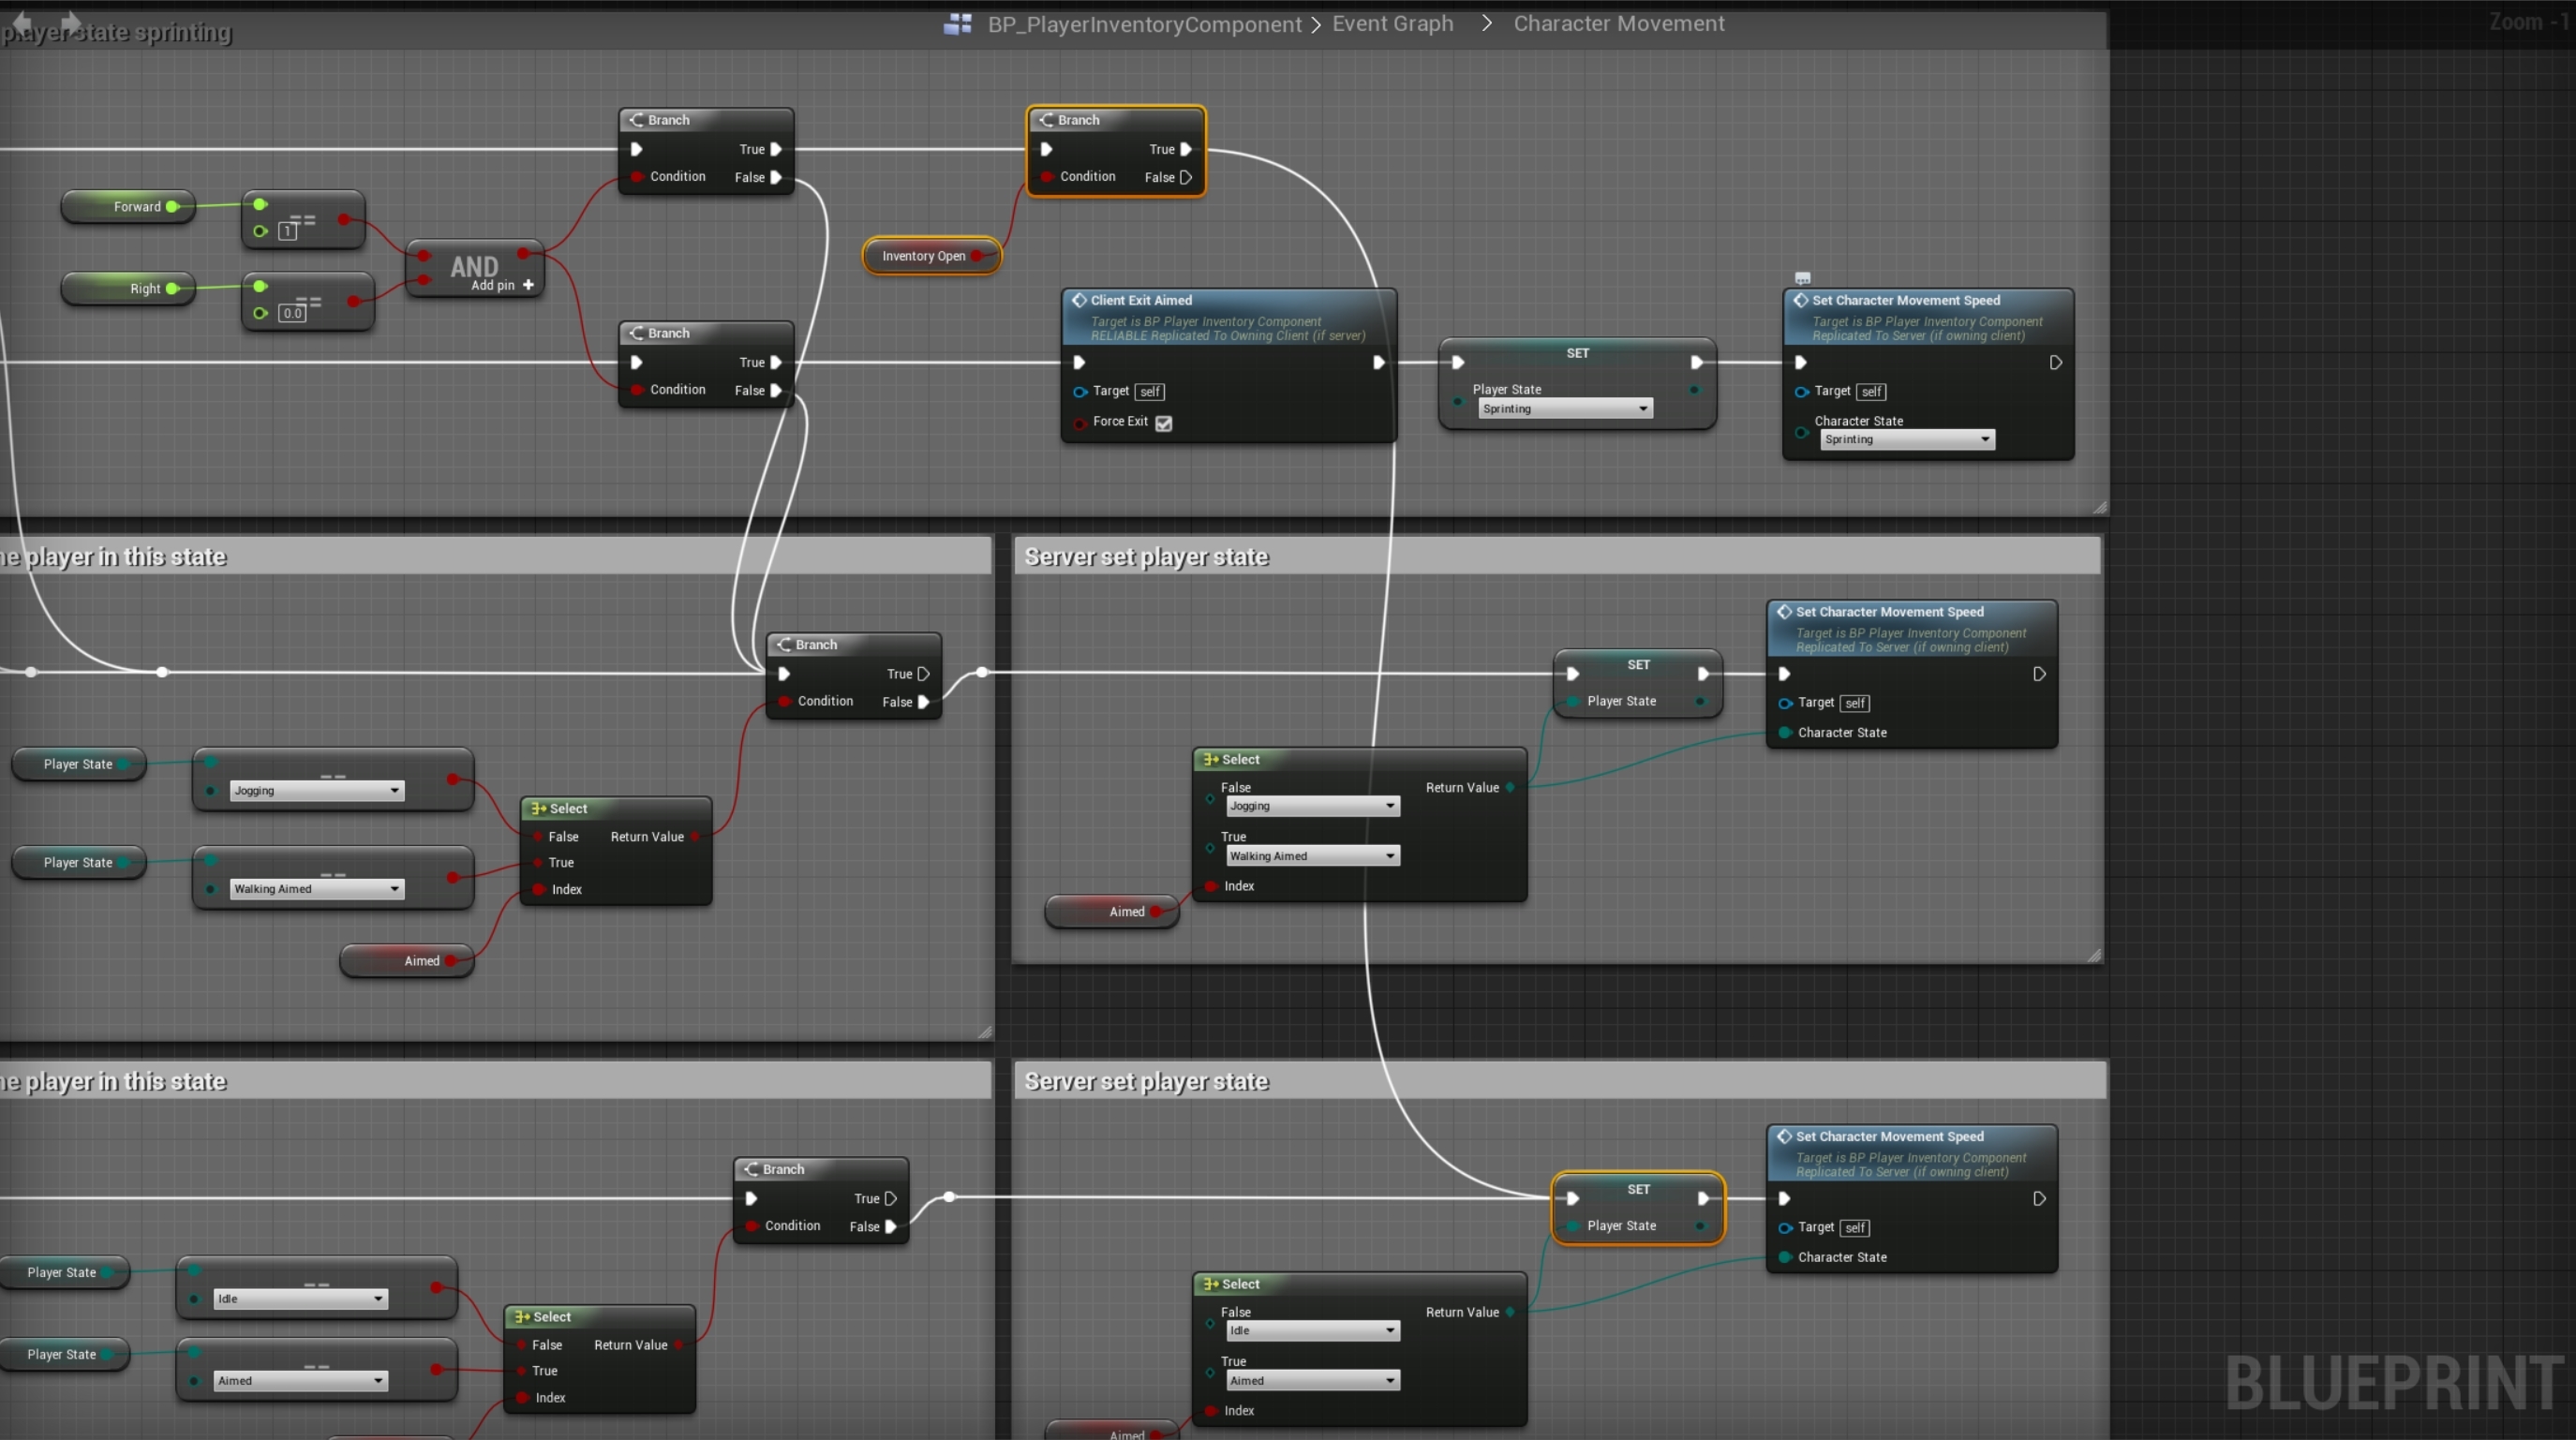Click the Aimed variable output pin near Walking Aimed select

coord(1155,911)
